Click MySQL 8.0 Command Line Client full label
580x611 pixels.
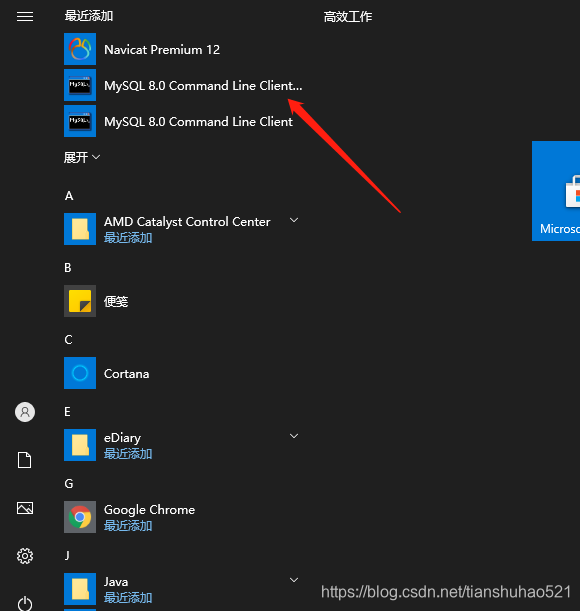point(198,122)
